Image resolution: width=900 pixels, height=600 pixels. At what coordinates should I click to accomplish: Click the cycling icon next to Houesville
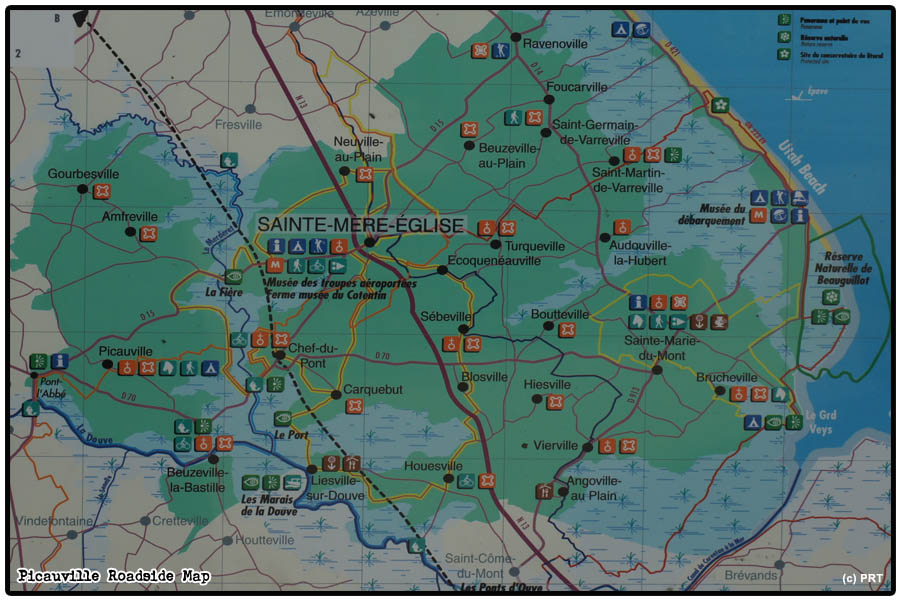pyautogui.click(x=466, y=481)
